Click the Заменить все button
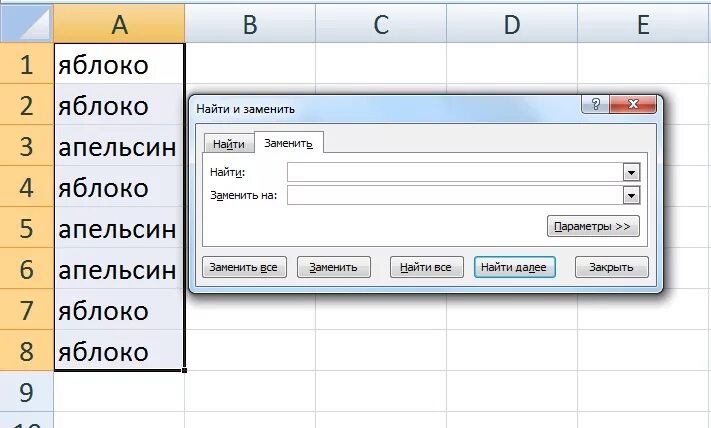The width and height of the screenshot is (711, 428). (244, 267)
